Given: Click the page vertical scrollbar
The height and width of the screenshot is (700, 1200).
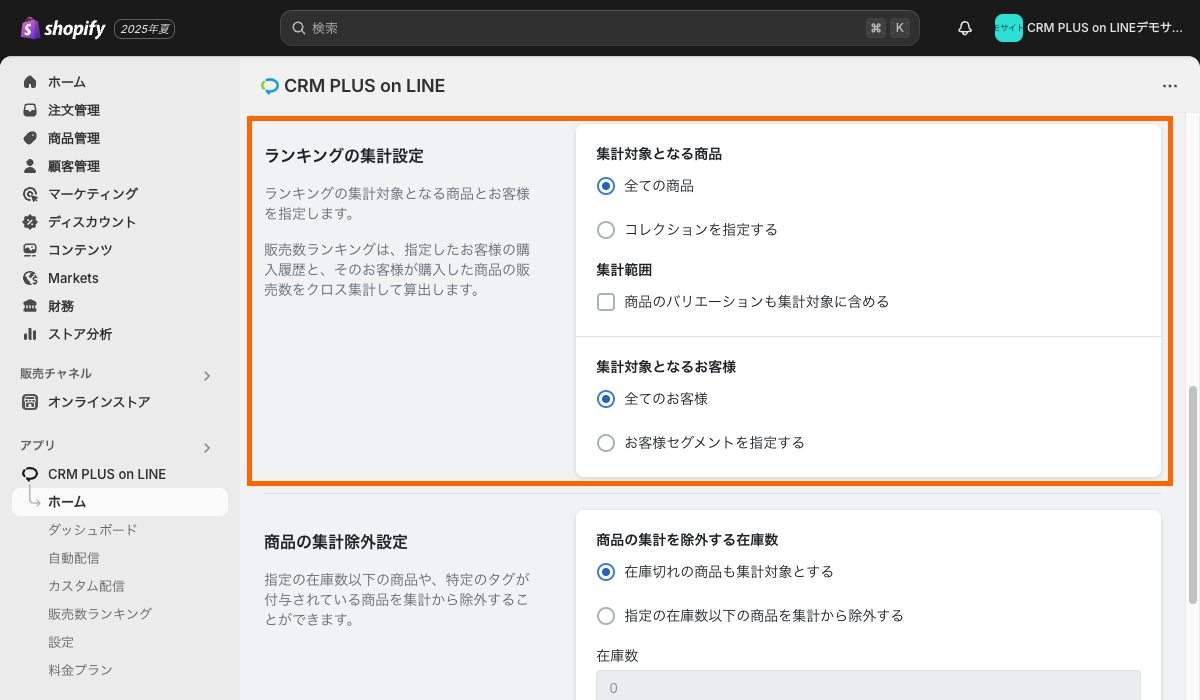Looking at the screenshot, I should click(x=1192, y=495).
